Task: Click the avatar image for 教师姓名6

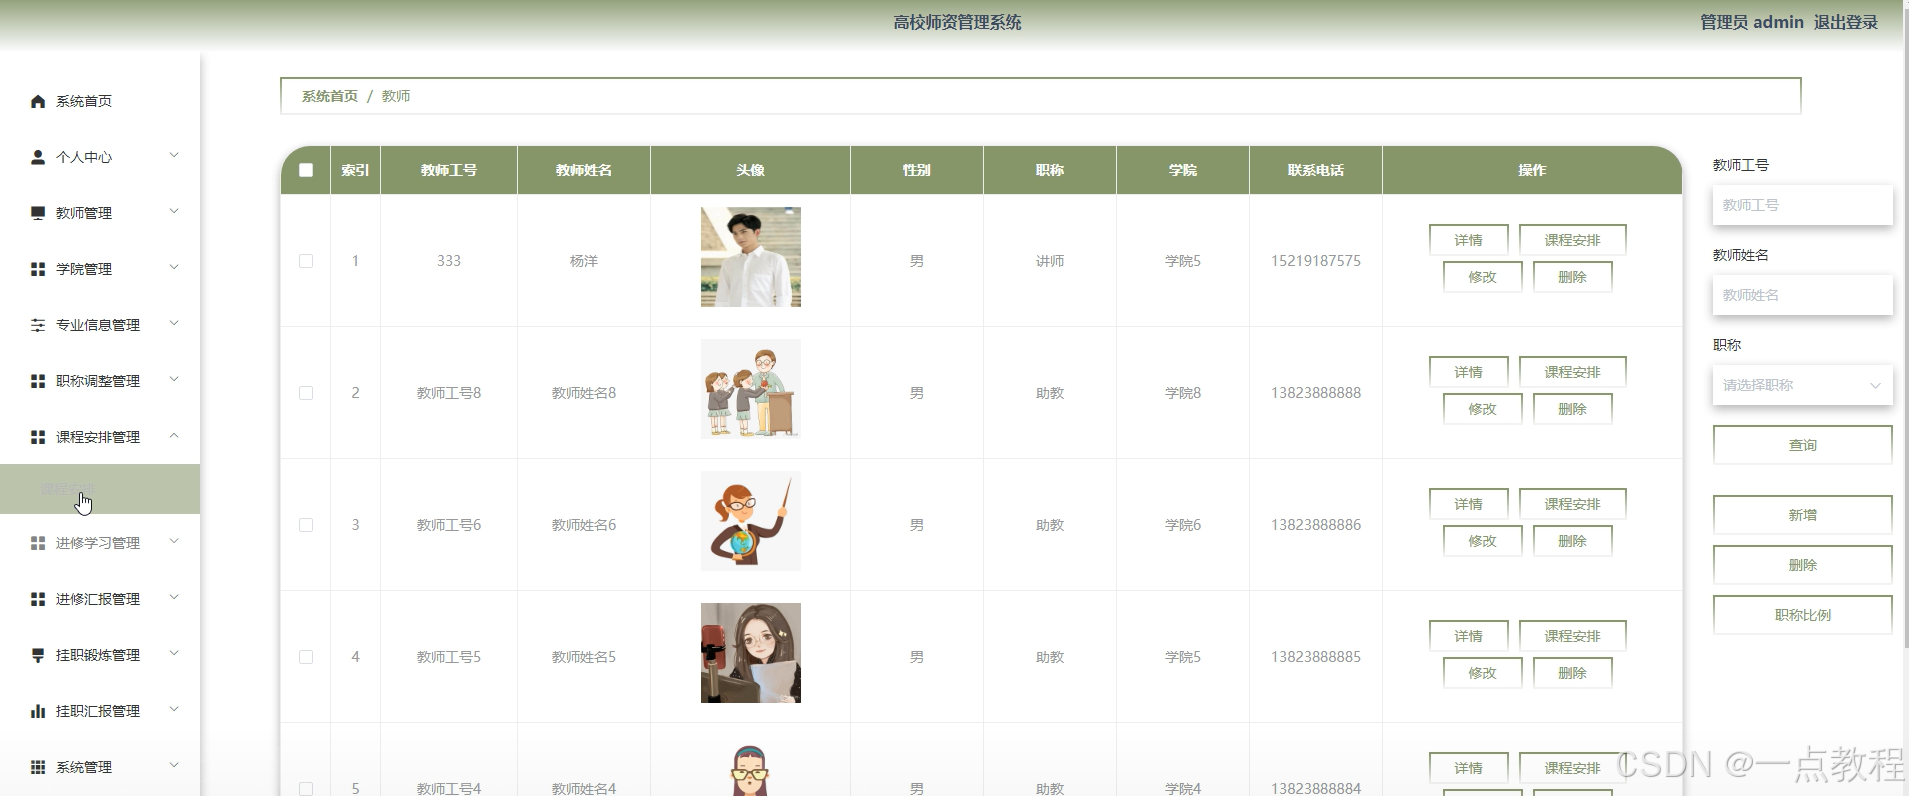Action: point(751,521)
